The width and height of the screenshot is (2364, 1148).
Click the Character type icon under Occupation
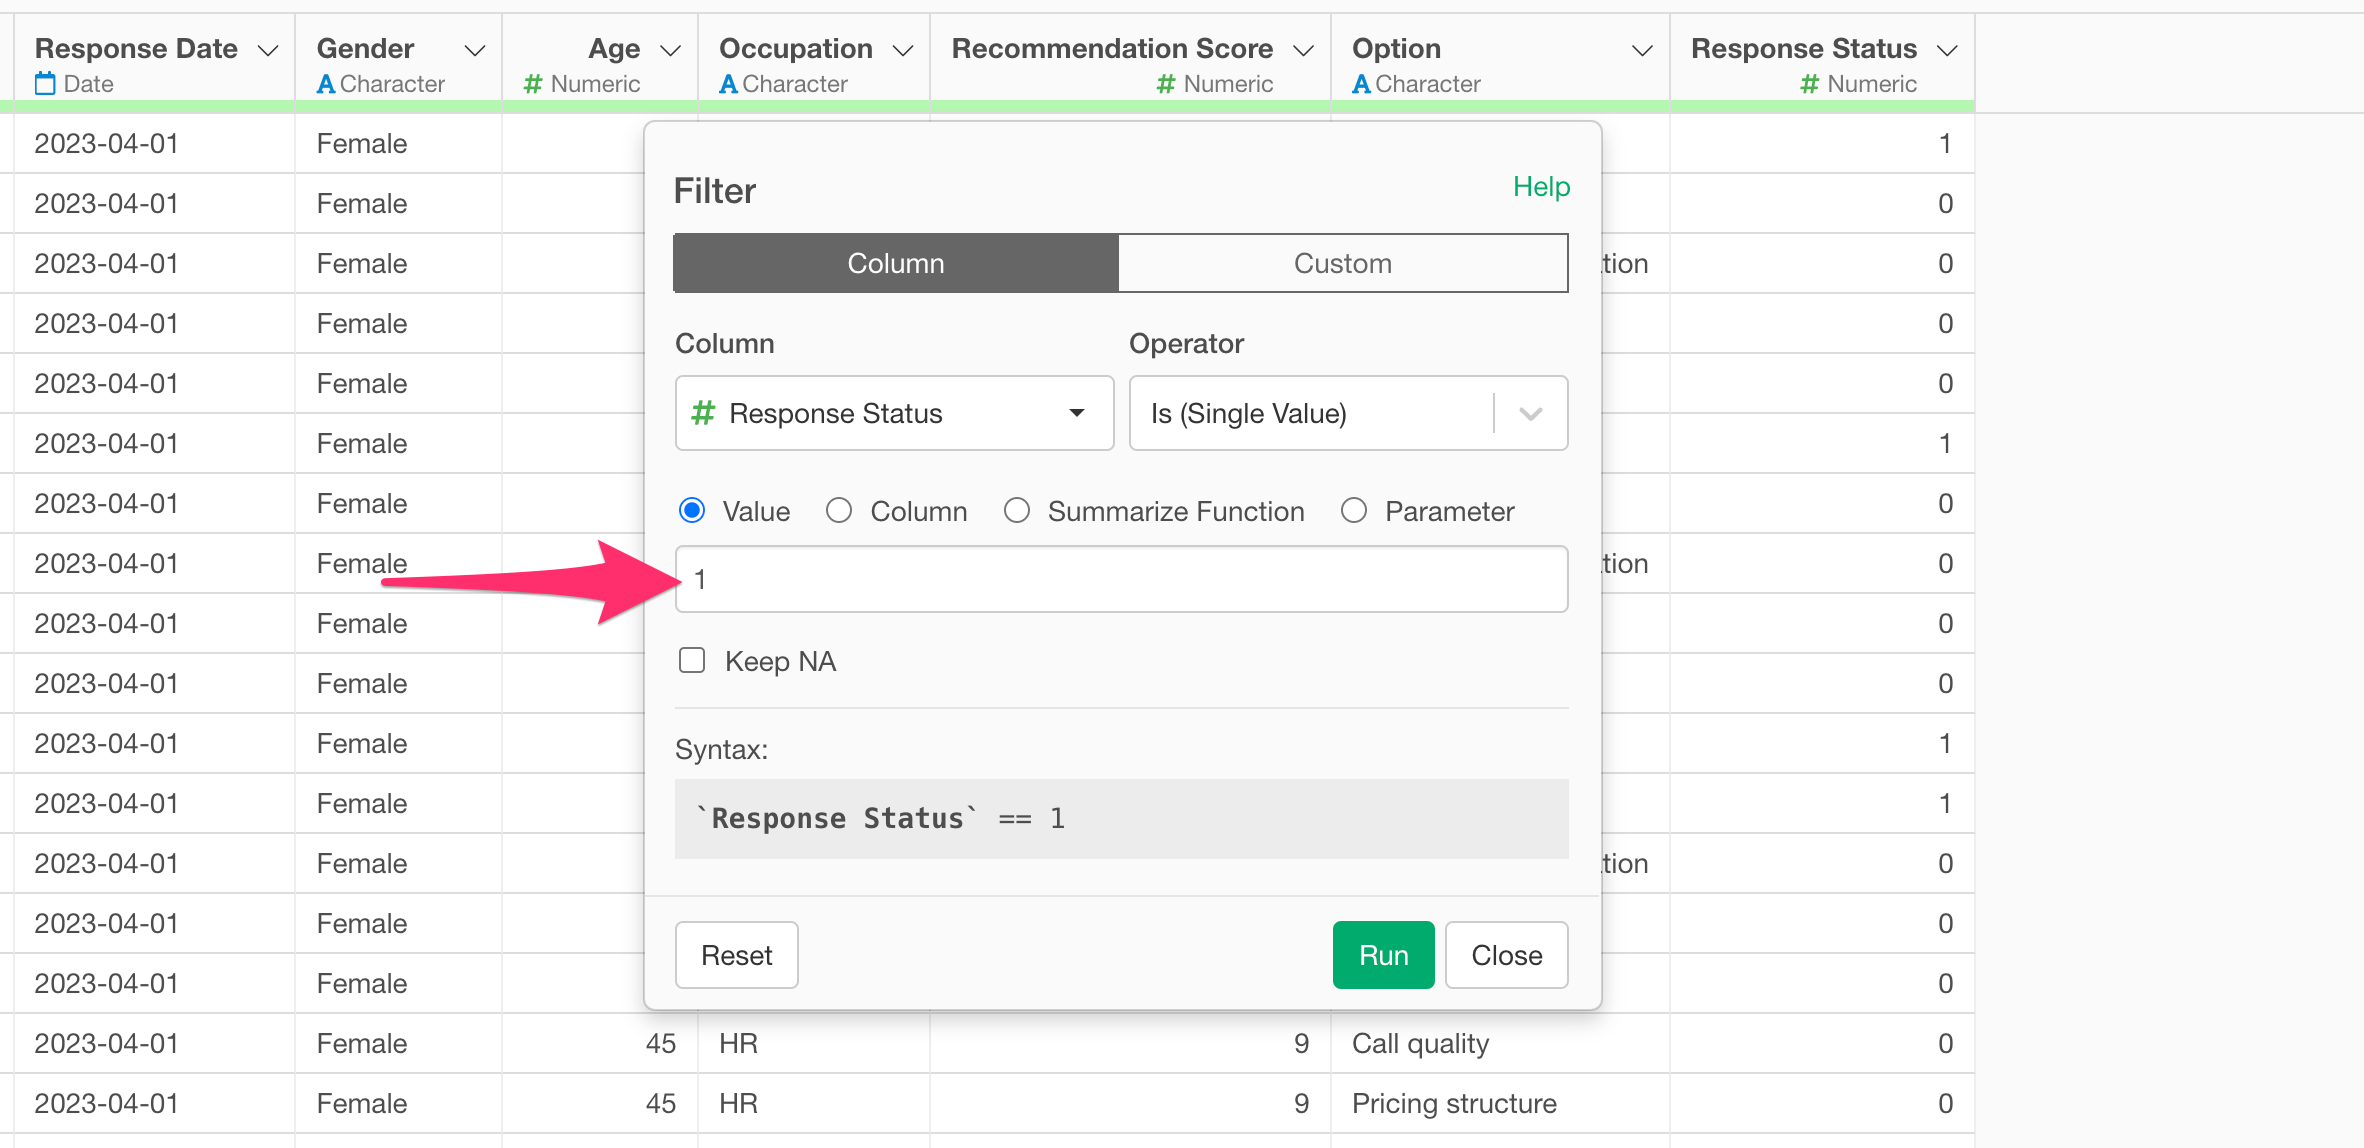pyautogui.click(x=729, y=85)
